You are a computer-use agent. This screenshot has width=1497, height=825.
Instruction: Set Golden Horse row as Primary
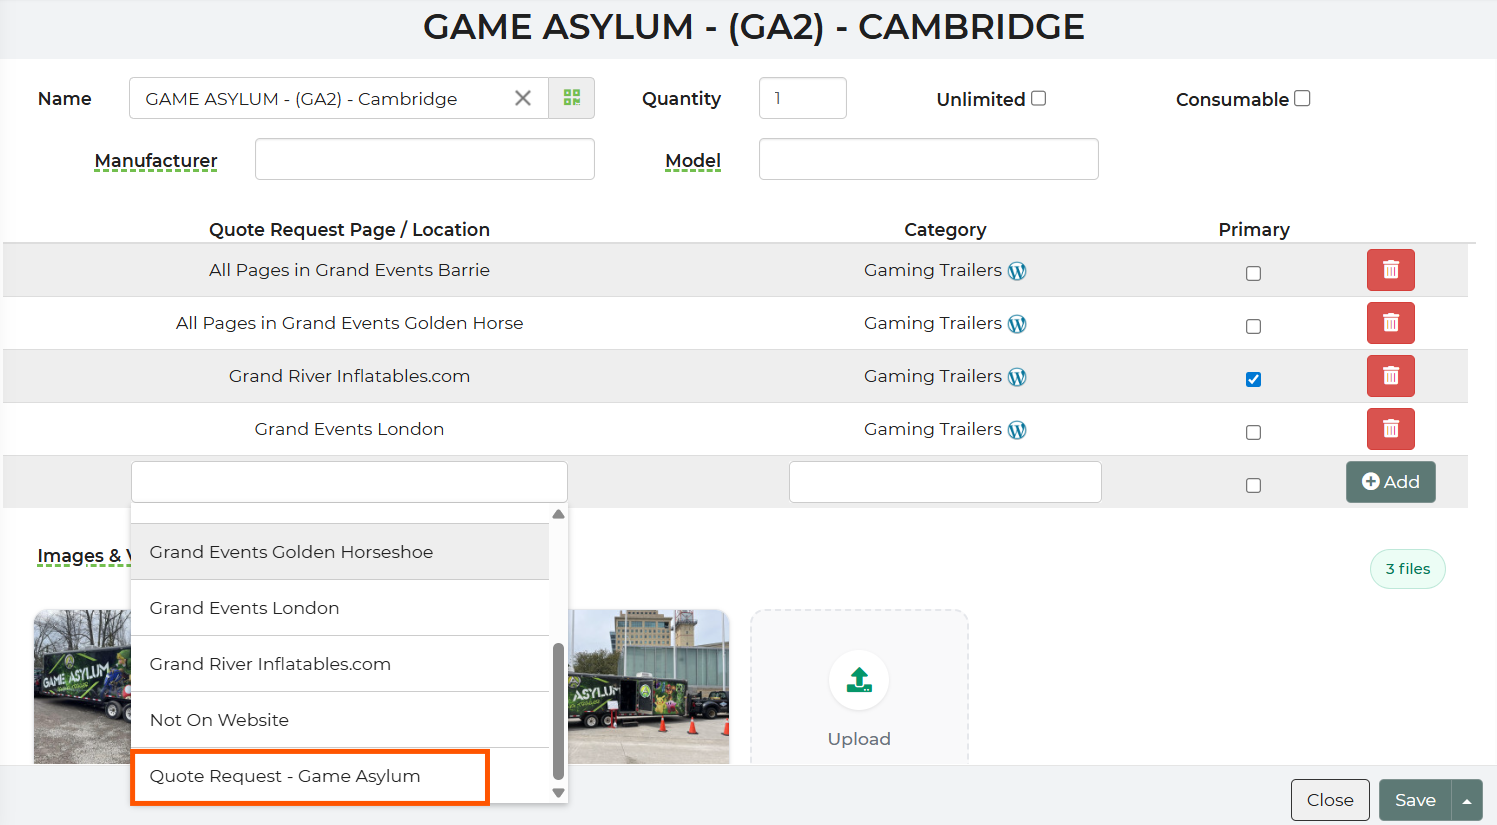pos(1253,326)
